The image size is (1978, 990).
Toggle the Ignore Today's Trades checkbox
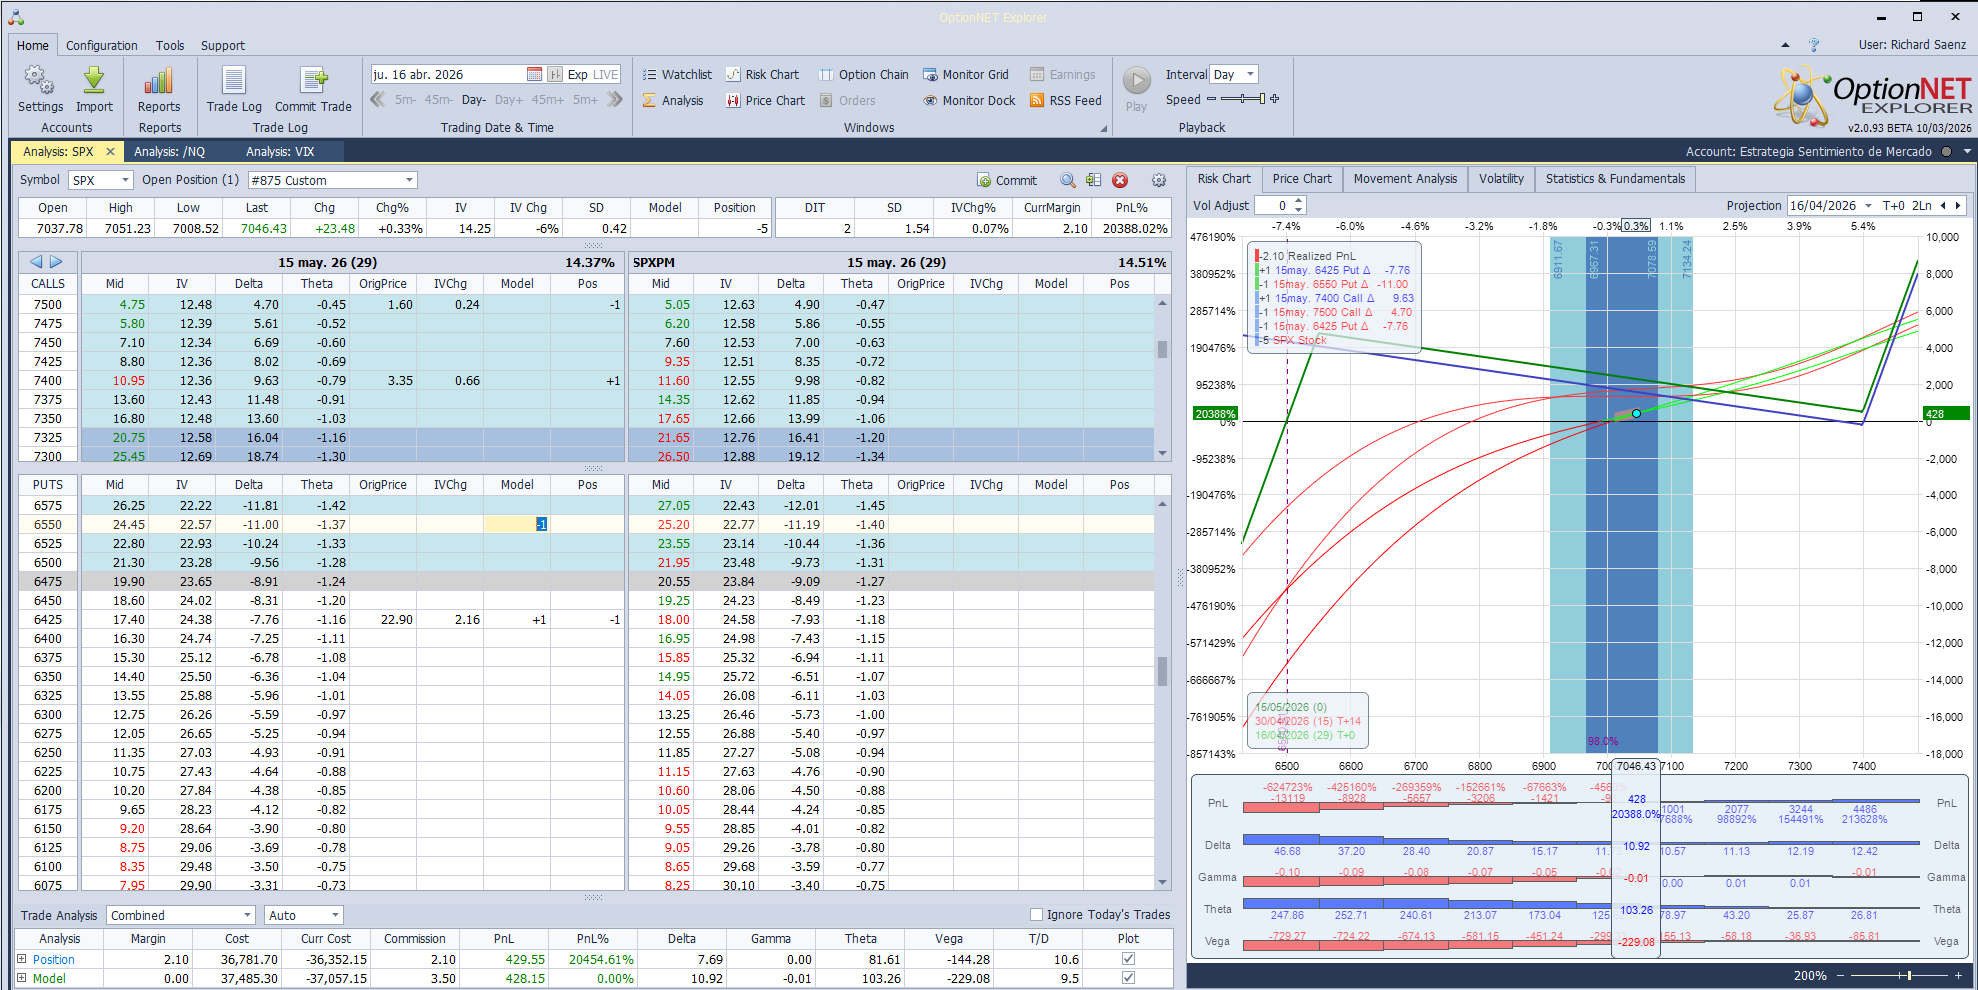tap(1036, 914)
